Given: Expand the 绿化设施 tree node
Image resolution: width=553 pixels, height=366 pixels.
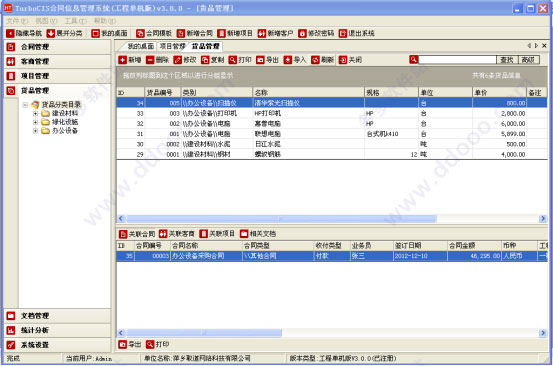Looking at the screenshot, I should [x=35, y=122].
